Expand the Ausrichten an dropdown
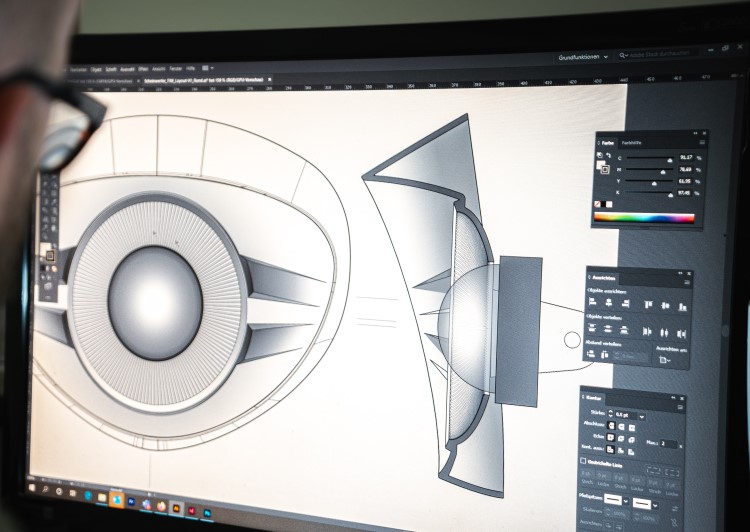This screenshot has width=750, height=532. [666, 362]
